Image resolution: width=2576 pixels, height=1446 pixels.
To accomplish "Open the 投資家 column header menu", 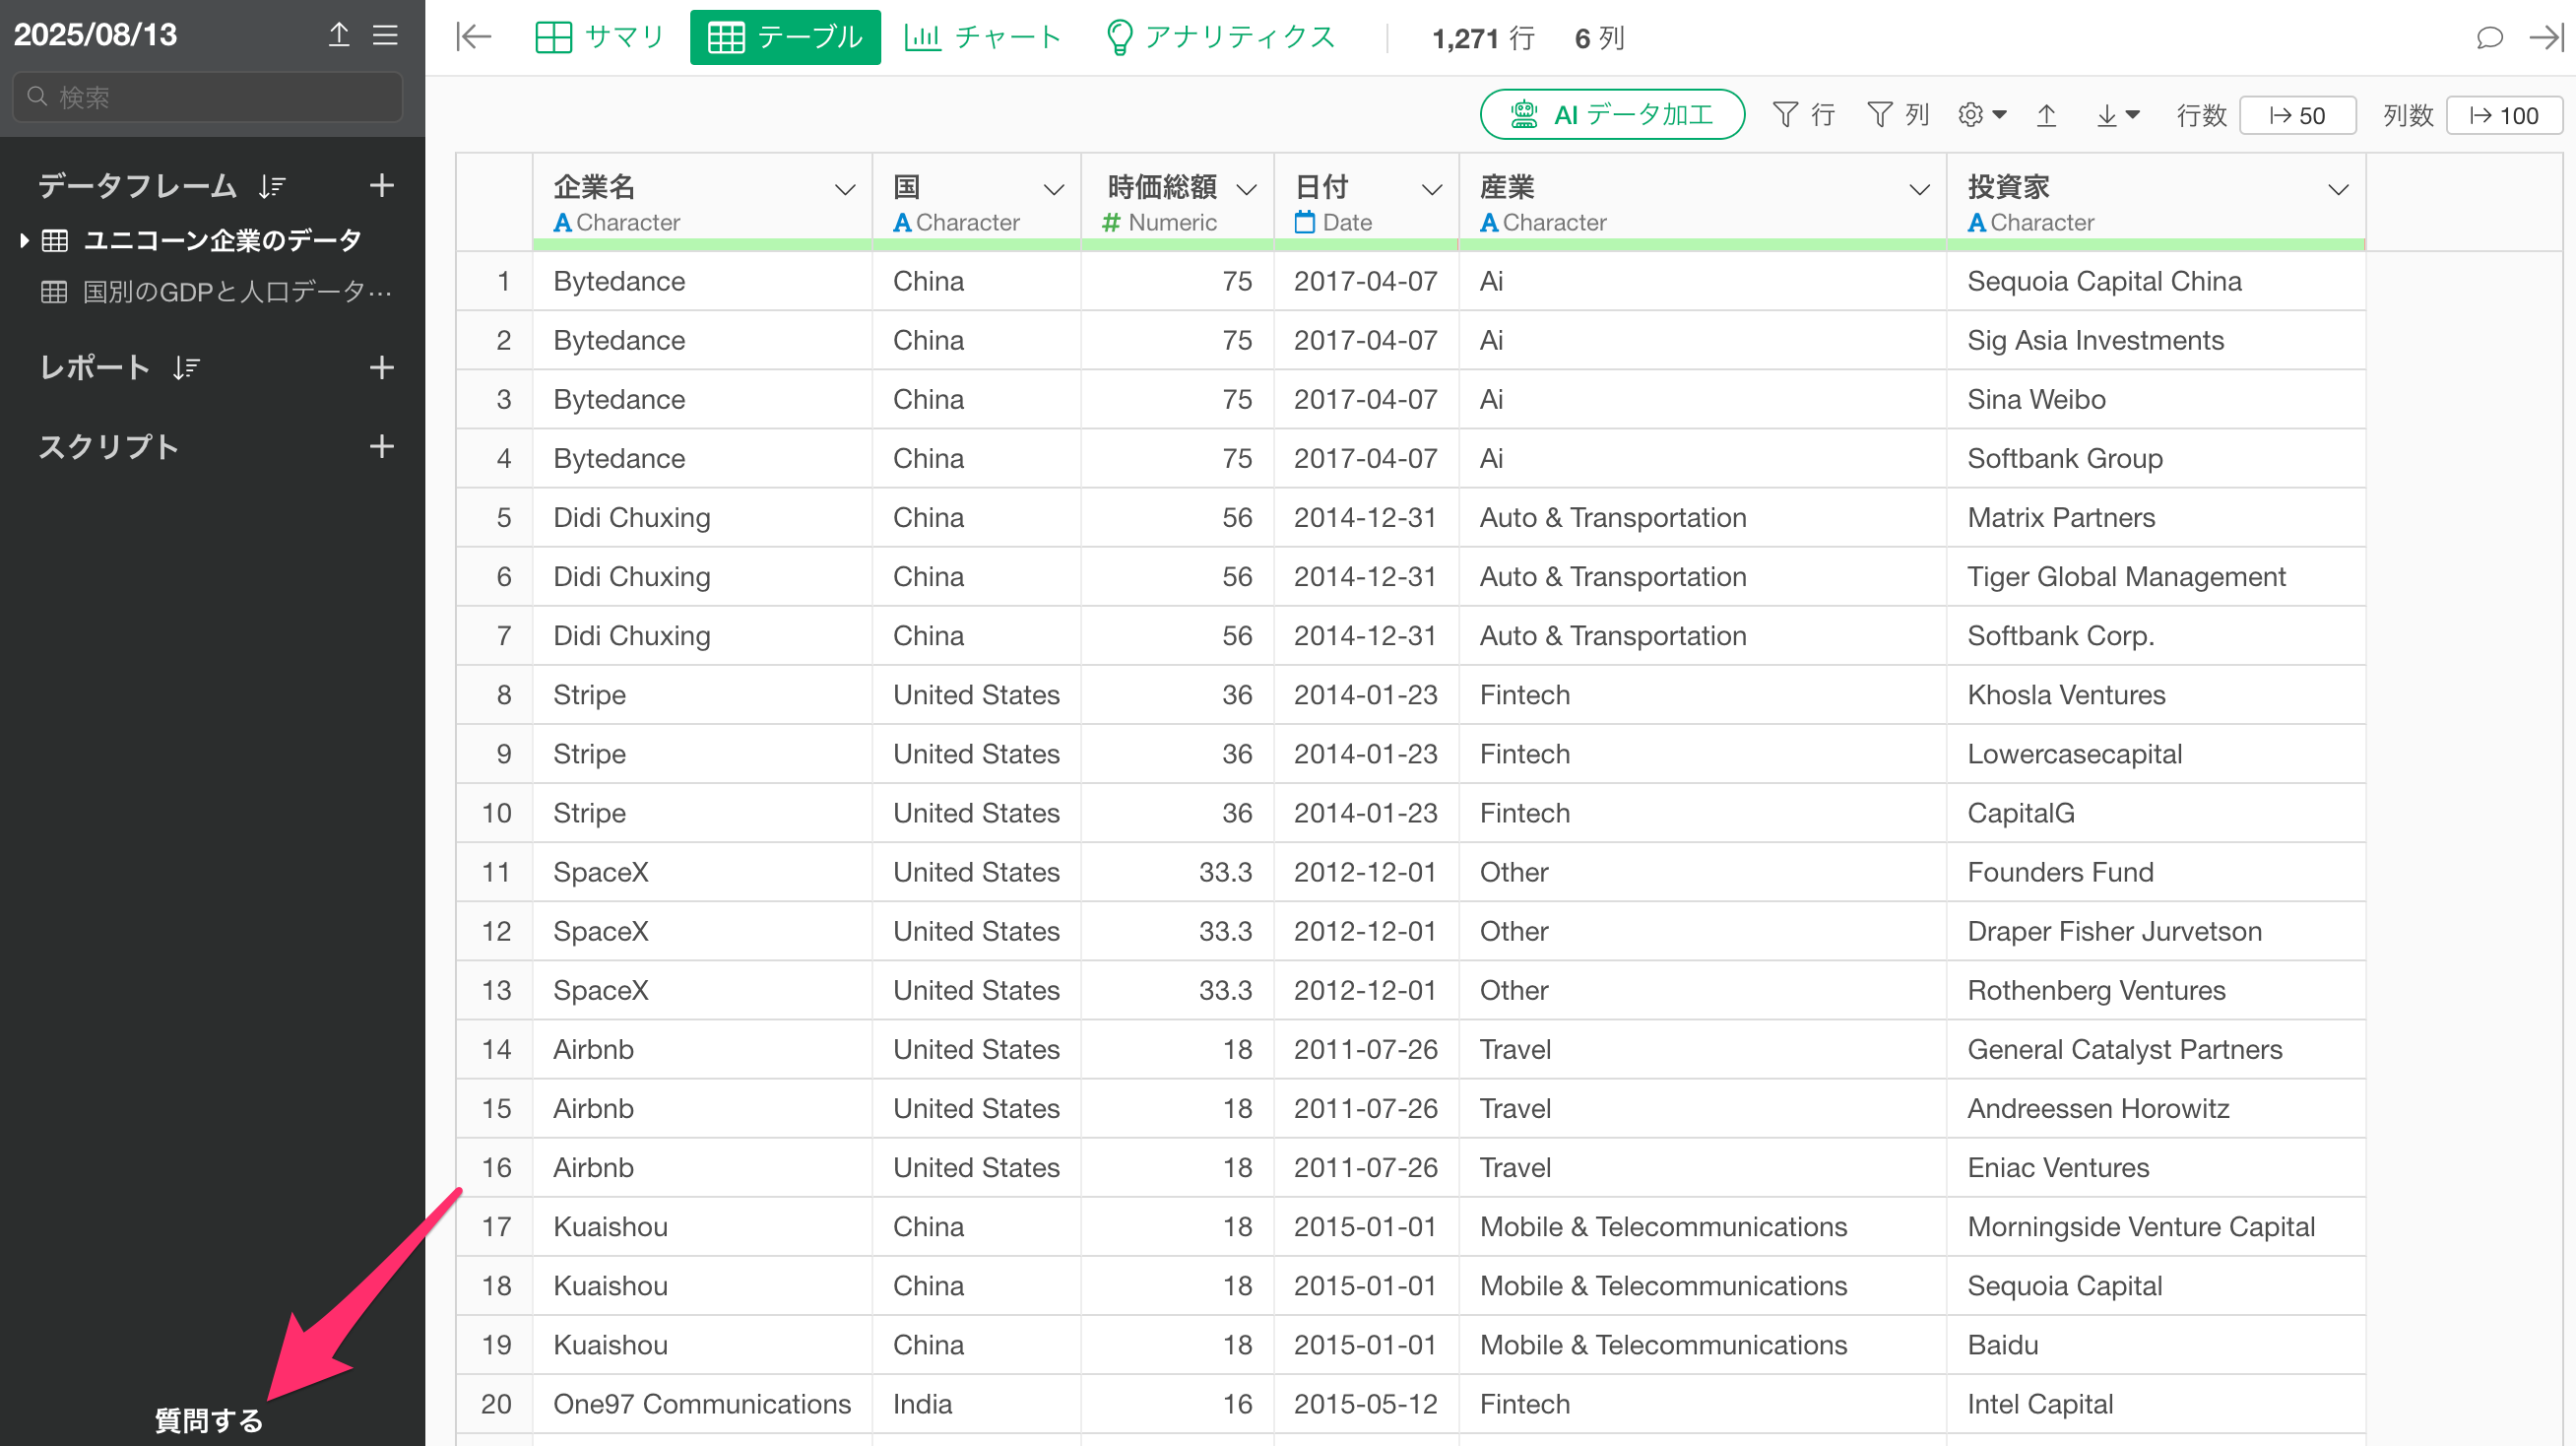I will (x=2338, y=190).
